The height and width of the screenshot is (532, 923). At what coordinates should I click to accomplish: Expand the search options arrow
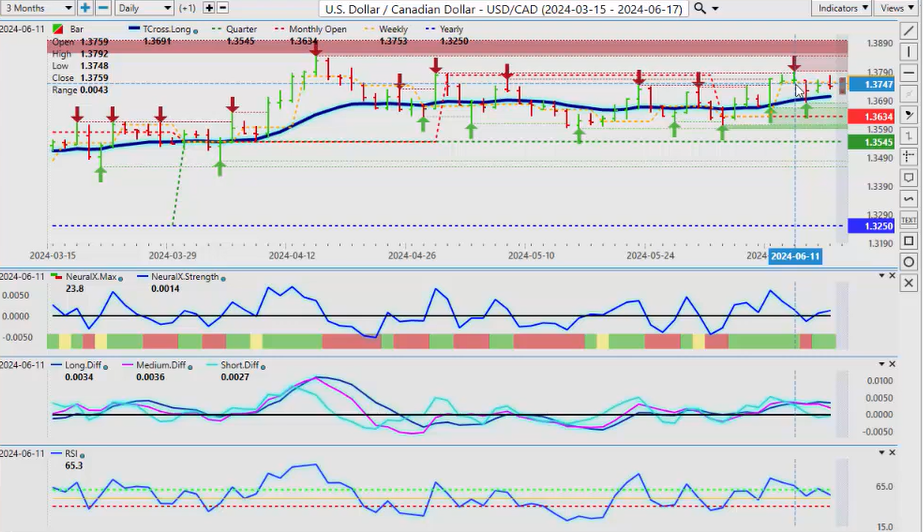tap(717, 8)
